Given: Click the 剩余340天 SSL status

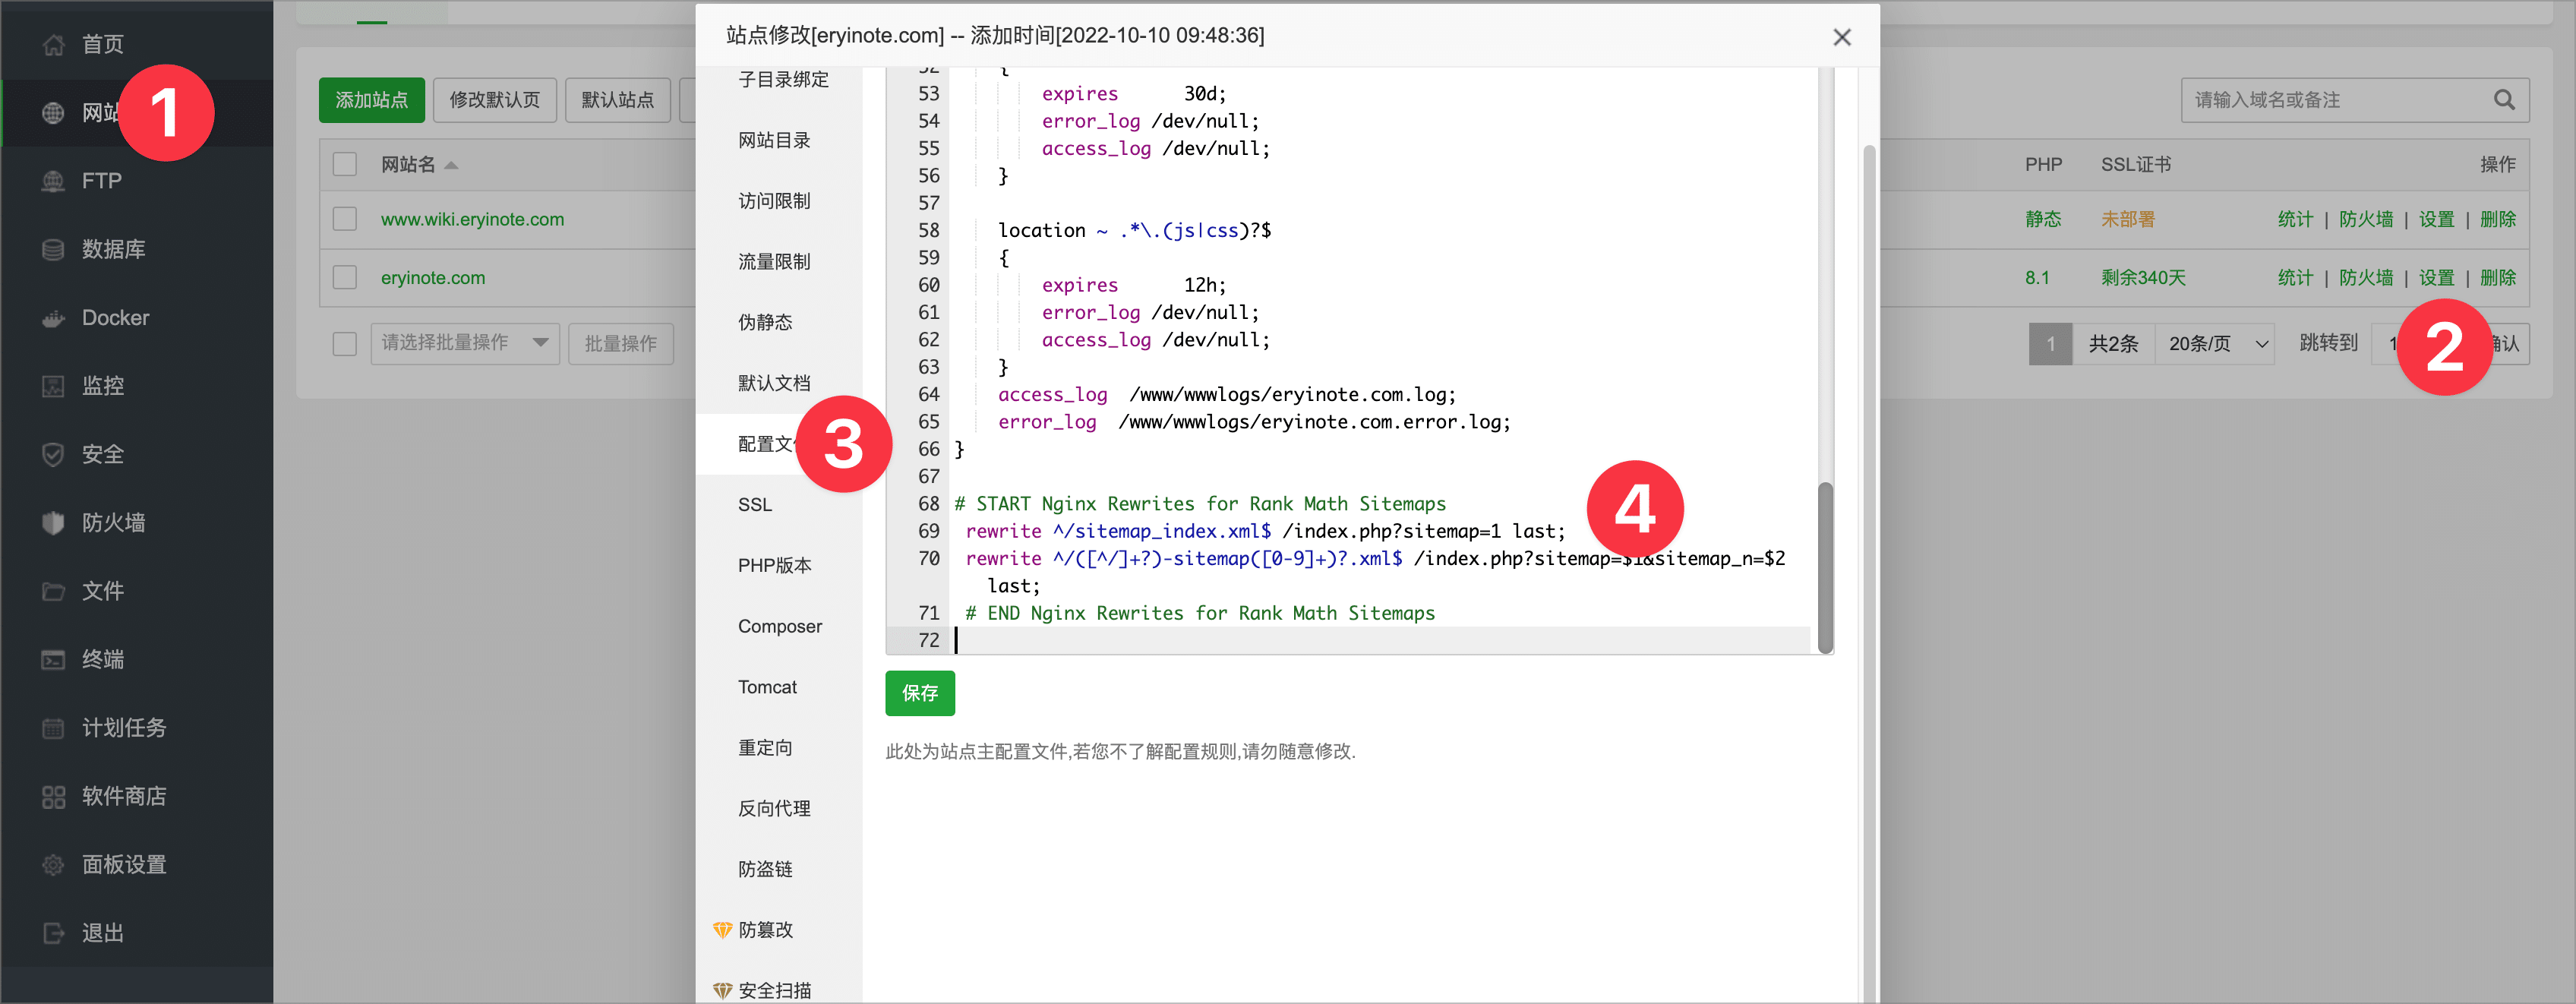Looking at the screenshot, I should click(x=2143, y=277).
